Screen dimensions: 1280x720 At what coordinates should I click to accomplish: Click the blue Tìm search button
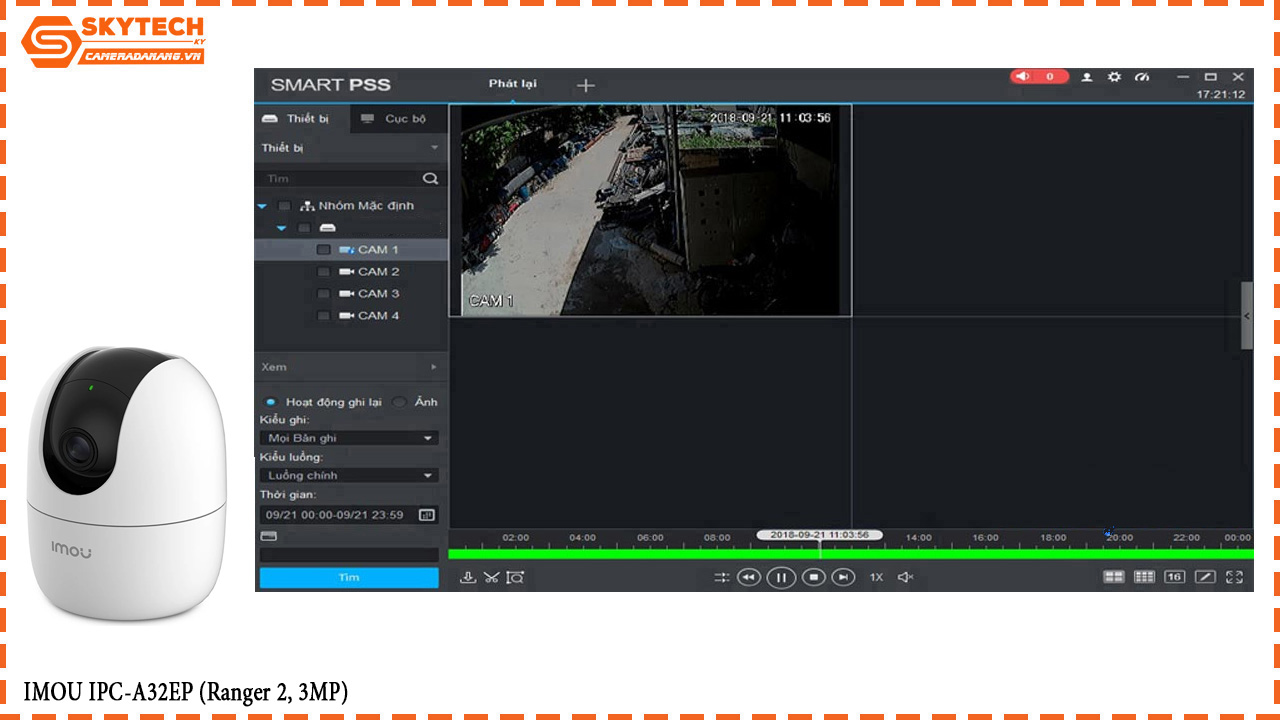(x=349, y=578)
